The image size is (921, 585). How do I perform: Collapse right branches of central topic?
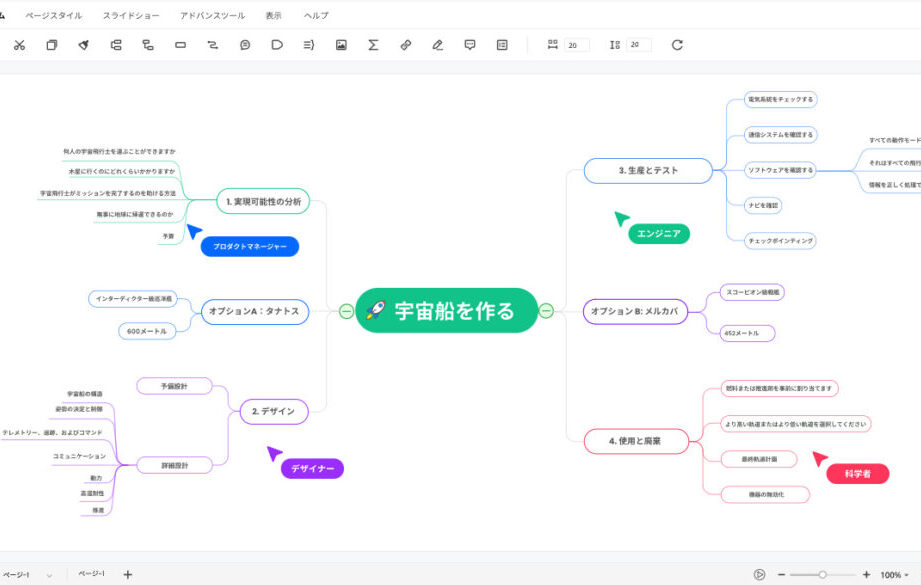point(546,311)
